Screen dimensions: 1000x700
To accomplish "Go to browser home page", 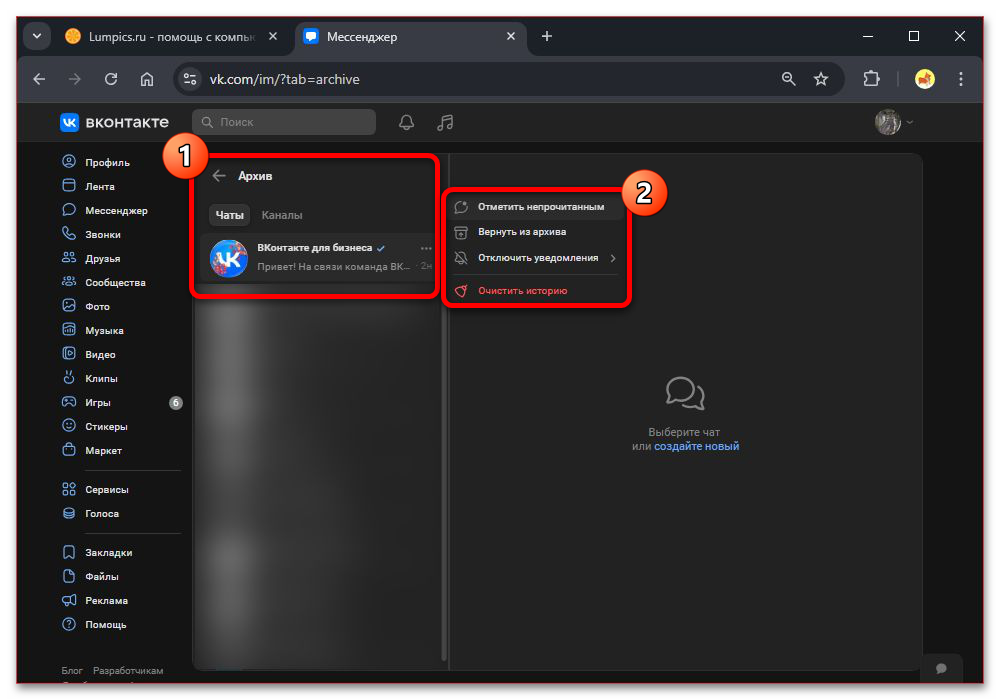I will click(147, 79).
